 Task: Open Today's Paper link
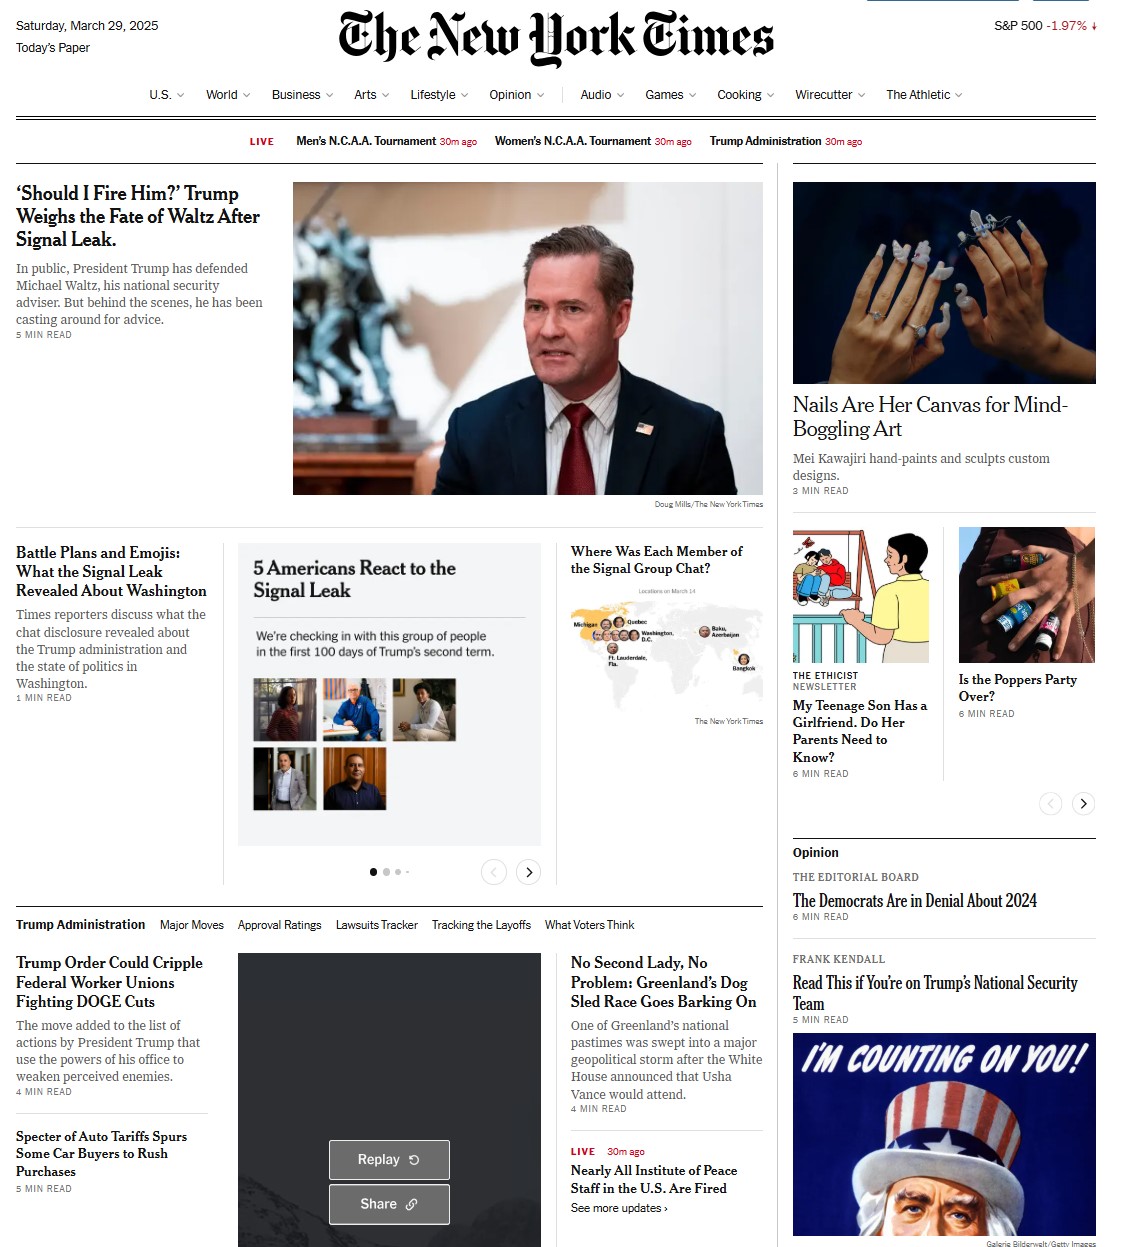(x=53, y=48)
